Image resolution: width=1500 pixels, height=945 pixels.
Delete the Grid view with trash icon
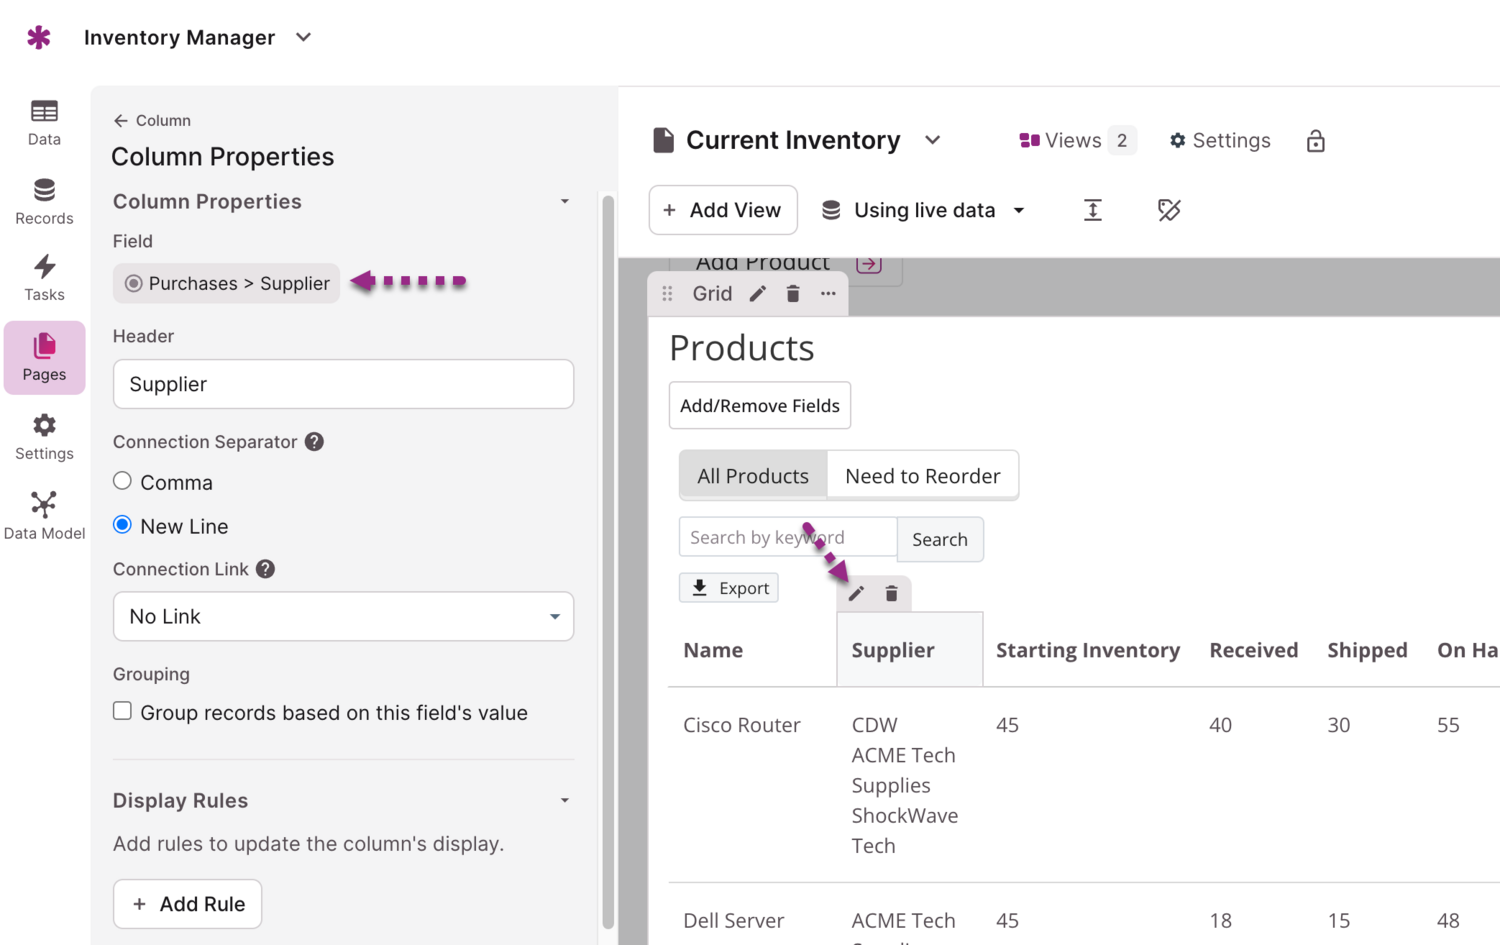[793, 294]
